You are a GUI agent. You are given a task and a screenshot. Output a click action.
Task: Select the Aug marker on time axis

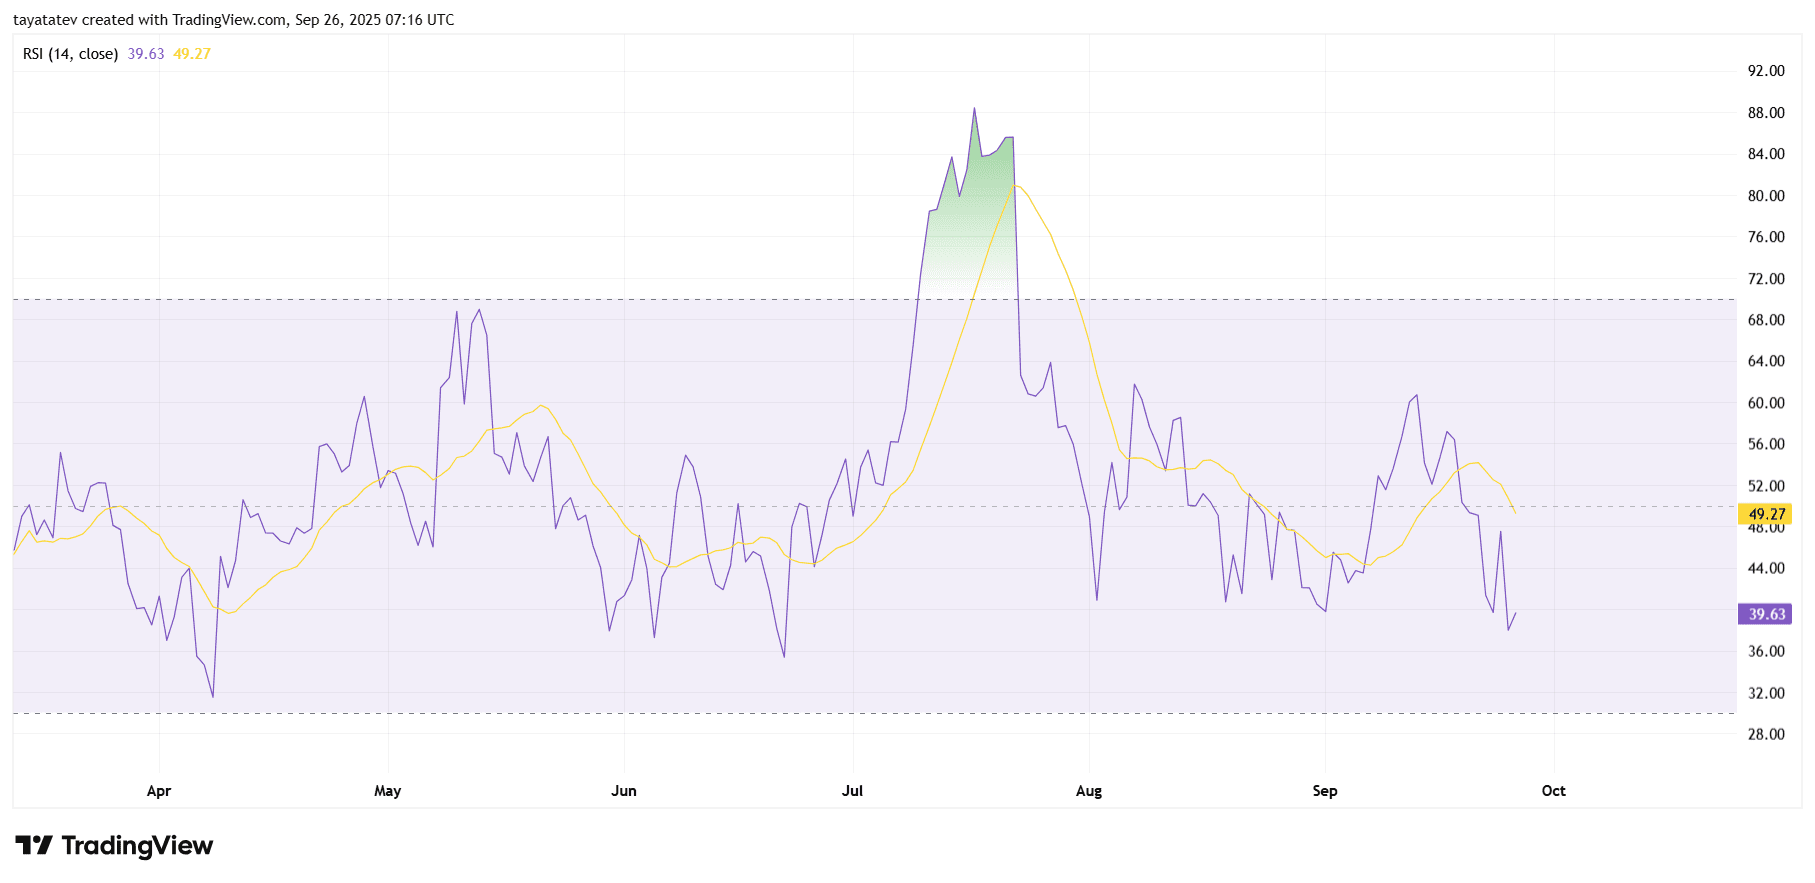(1089, 791)
